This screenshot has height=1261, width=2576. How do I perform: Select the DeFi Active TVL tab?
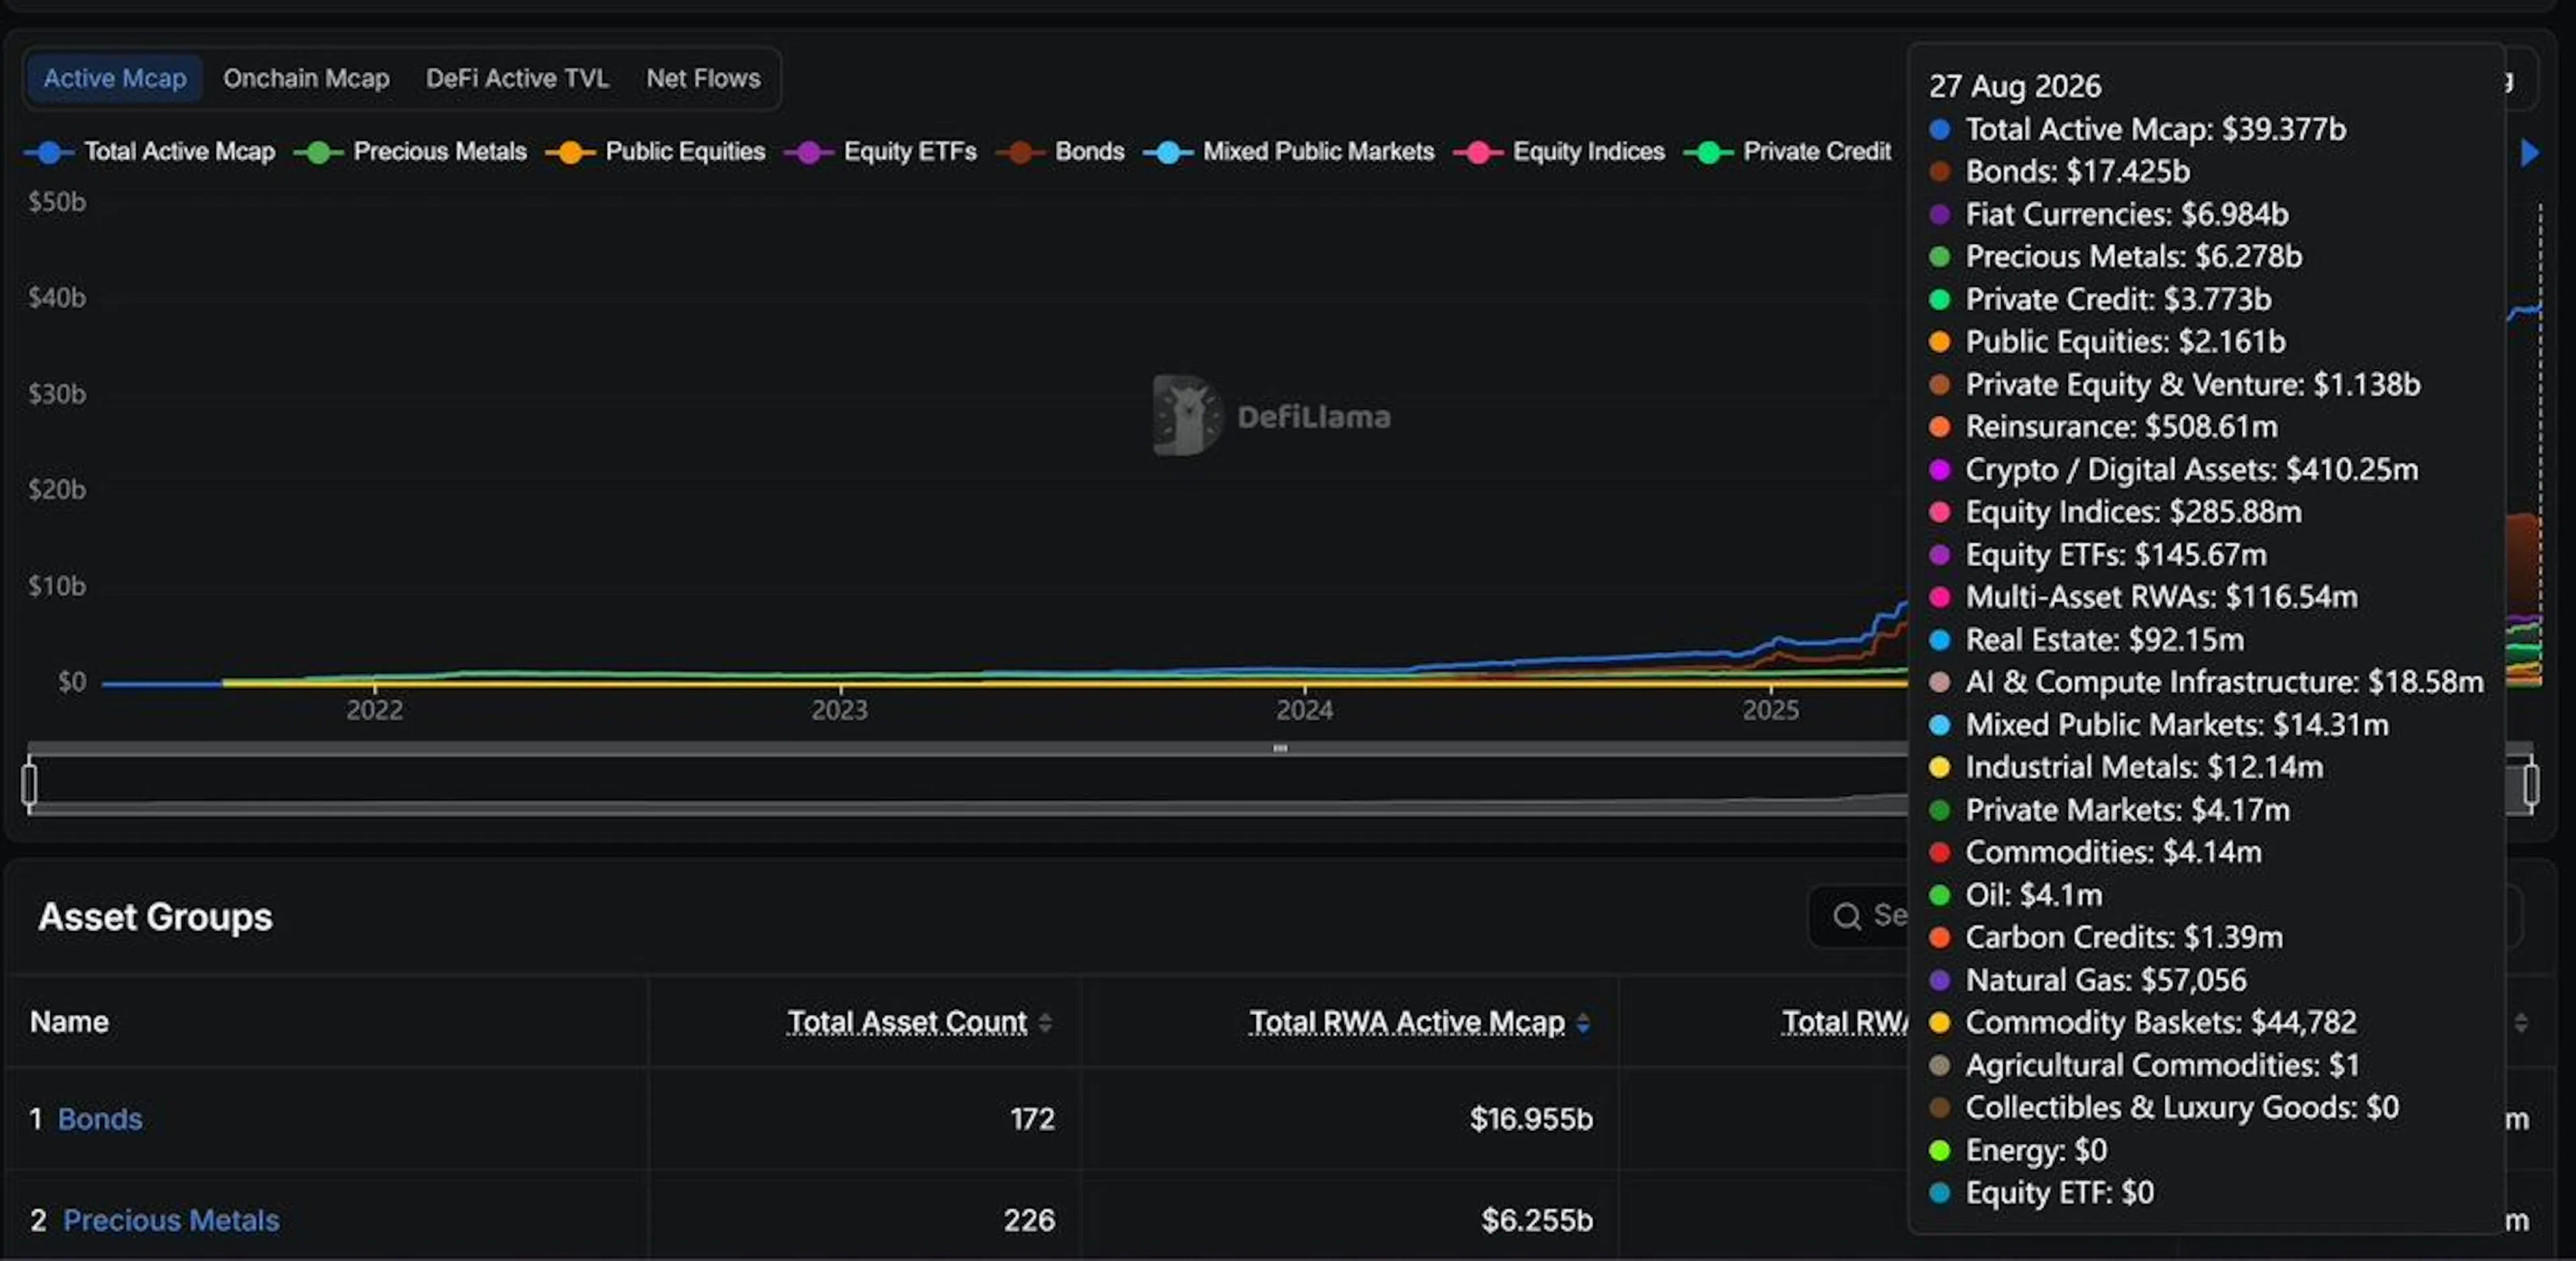pos(517,78)
